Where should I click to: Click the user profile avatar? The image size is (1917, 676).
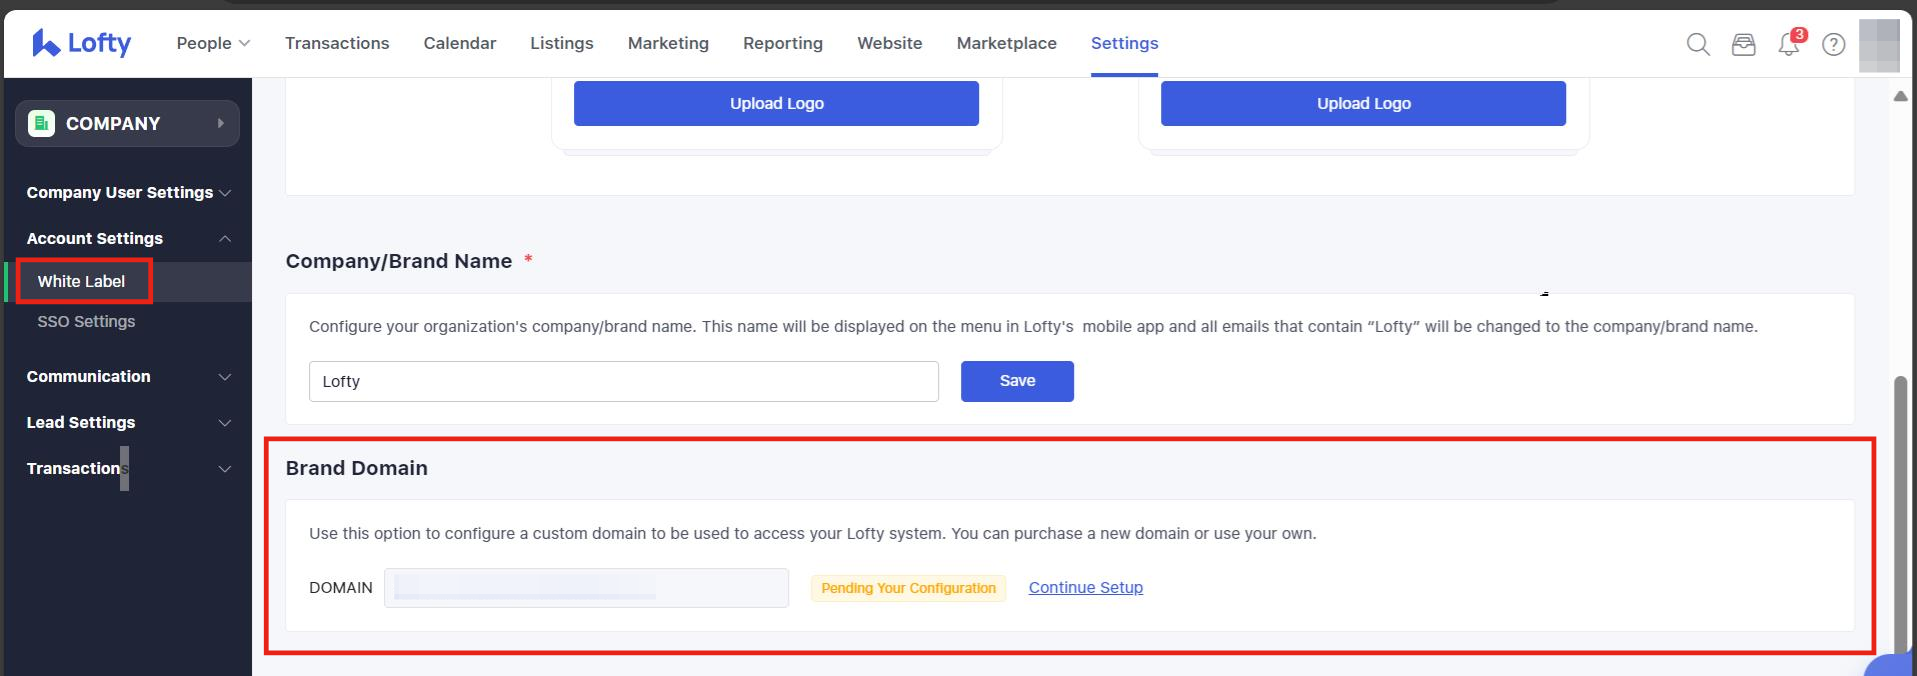[x=1878, y=45]
